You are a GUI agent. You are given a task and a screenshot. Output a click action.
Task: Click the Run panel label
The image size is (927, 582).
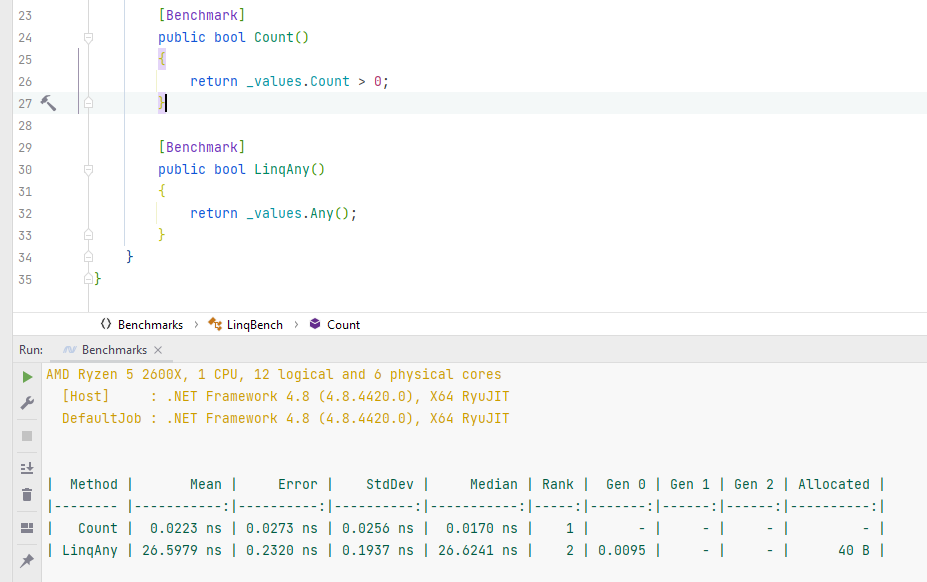coord(31,350)
